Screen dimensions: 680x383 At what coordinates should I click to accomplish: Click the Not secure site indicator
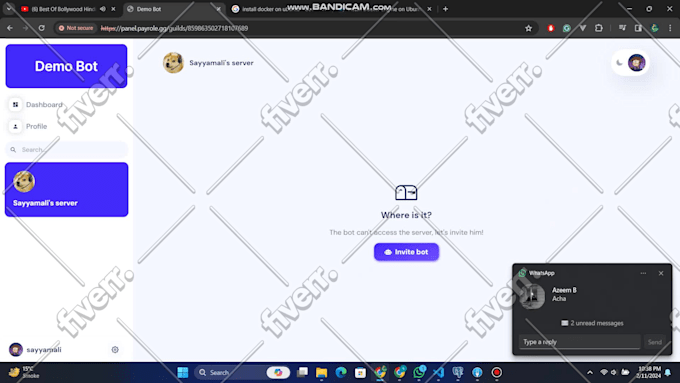click(x=76, y=28)
